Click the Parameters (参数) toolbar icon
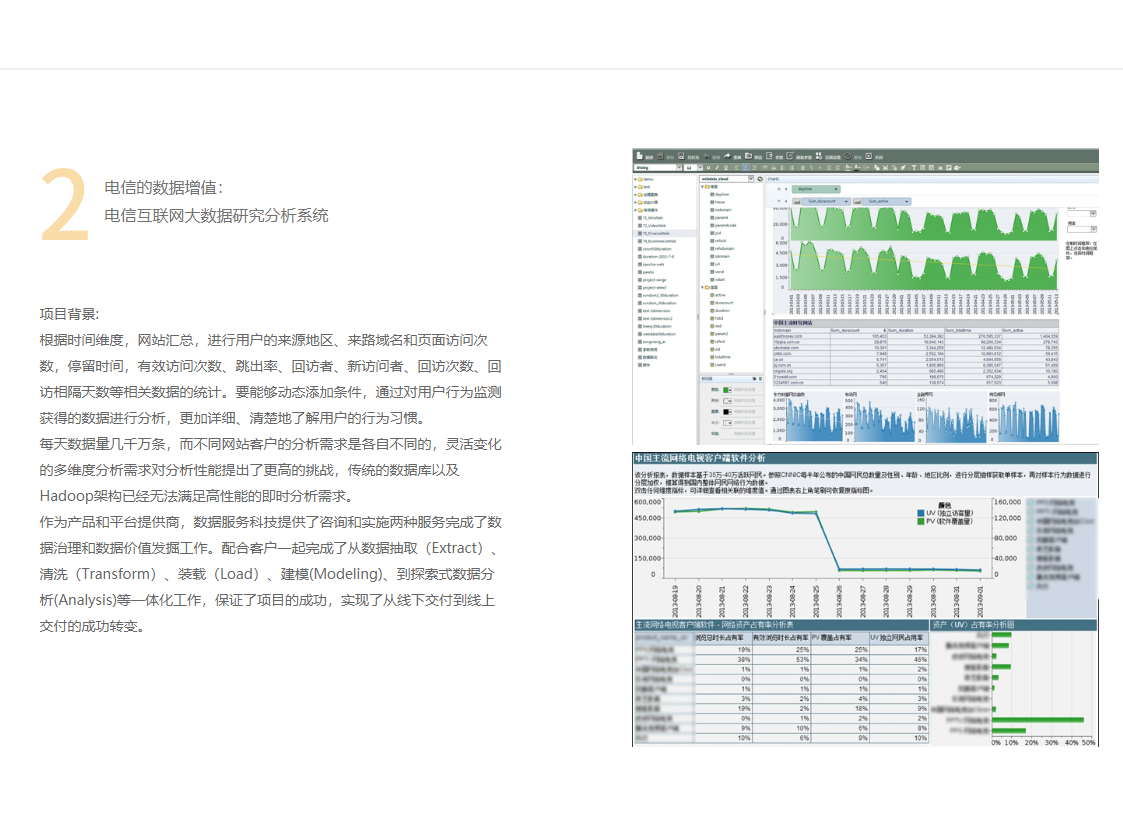The width and height of the screenshot is (1123, 826). tap(771, 157)
